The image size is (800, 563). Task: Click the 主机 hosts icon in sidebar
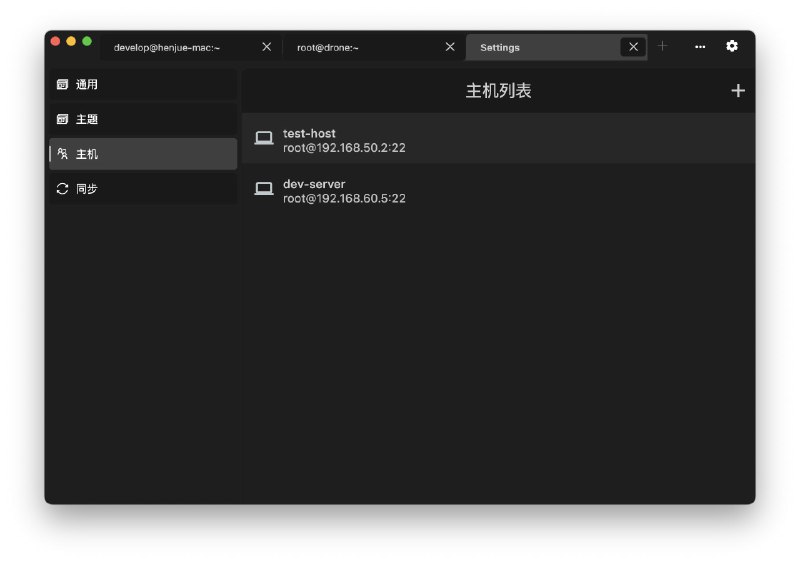click(62, 154)
